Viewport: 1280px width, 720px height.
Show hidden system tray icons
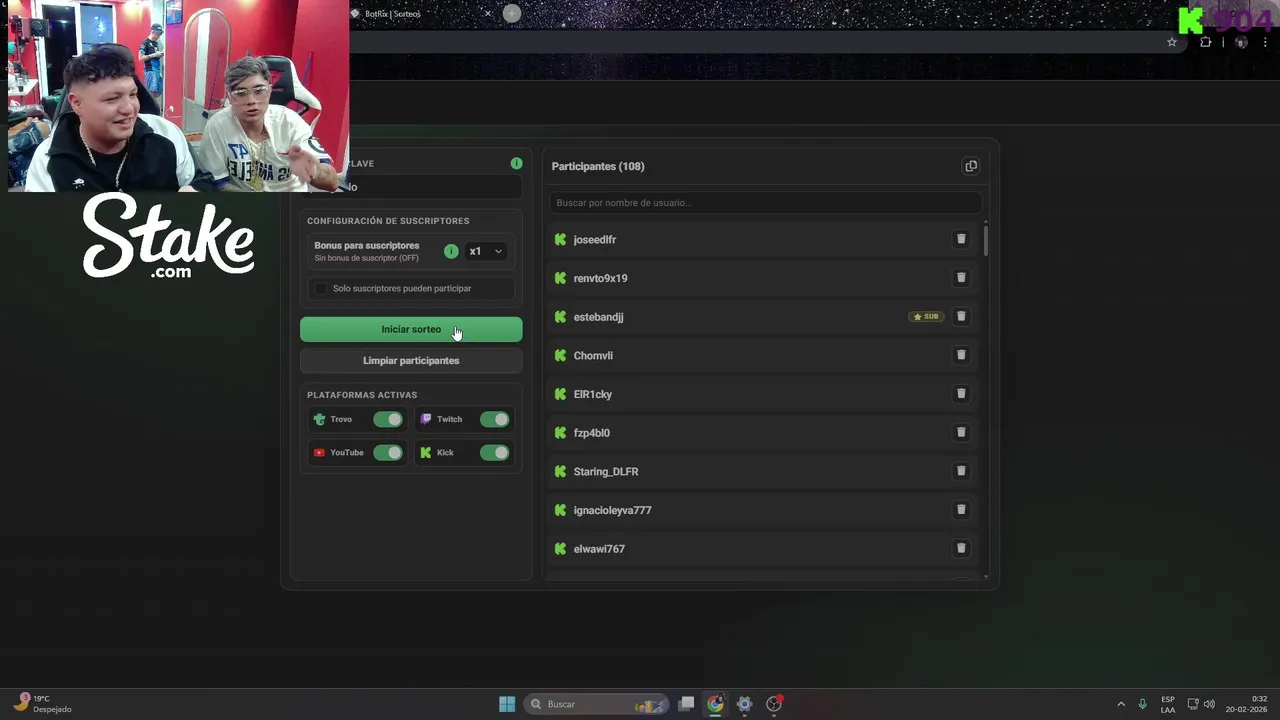(x=1121, y=704)
